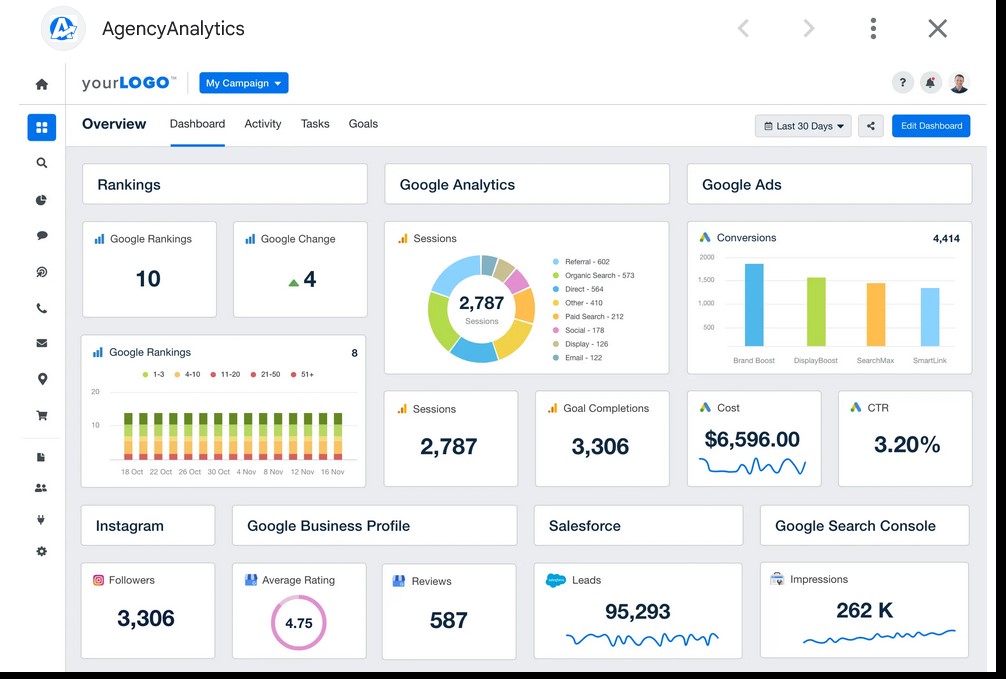Click the Google Rankings value 10
This screenshot has height=679, width=1006.
pyautogui.click(x=148, y=279)
